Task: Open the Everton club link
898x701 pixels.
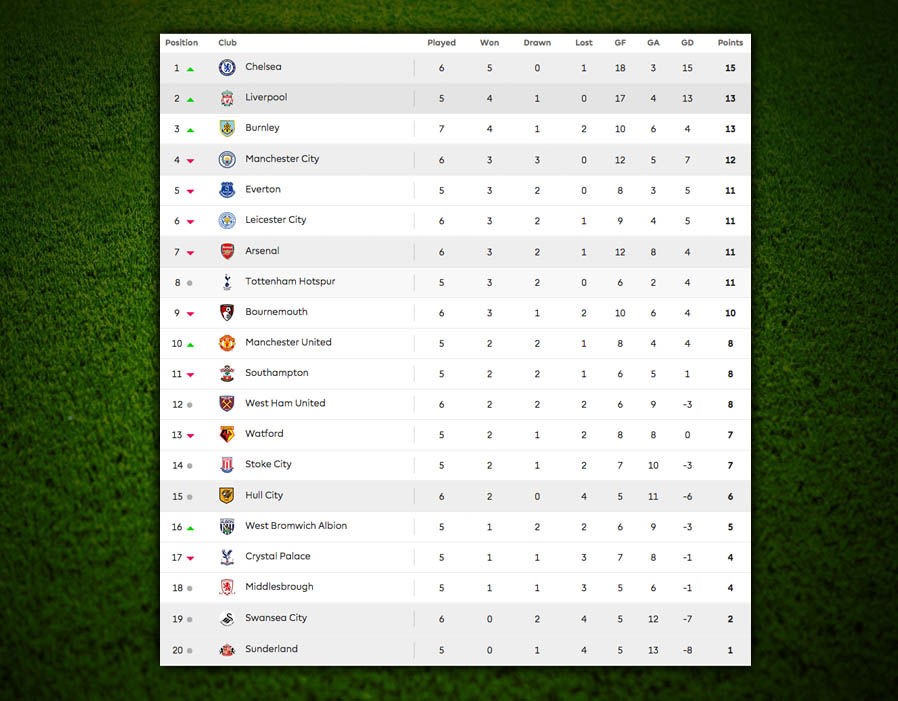Action: pos(263,189)
